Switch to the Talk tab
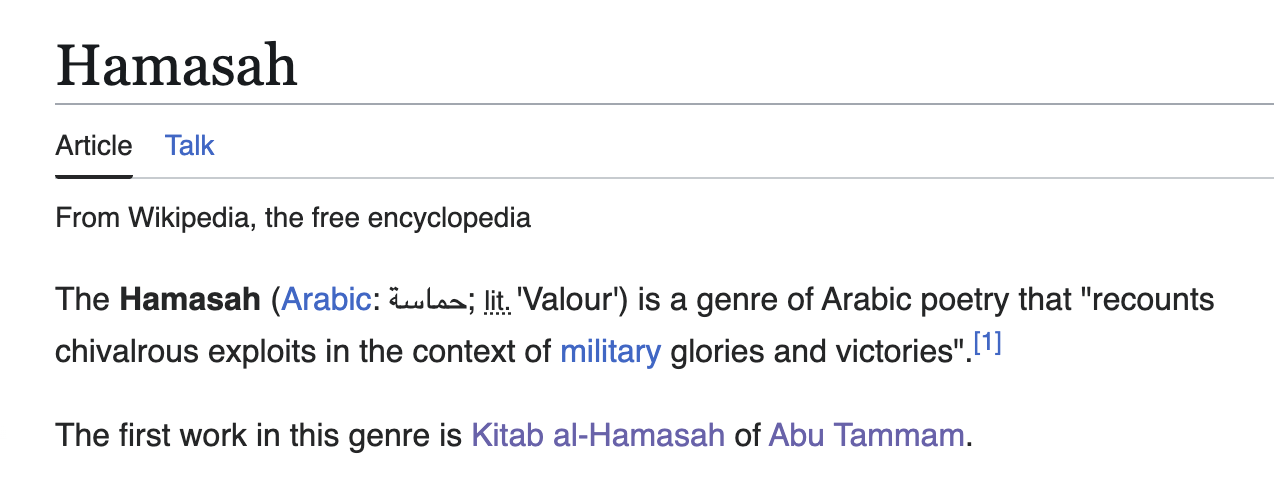 (x=190, y=146)
